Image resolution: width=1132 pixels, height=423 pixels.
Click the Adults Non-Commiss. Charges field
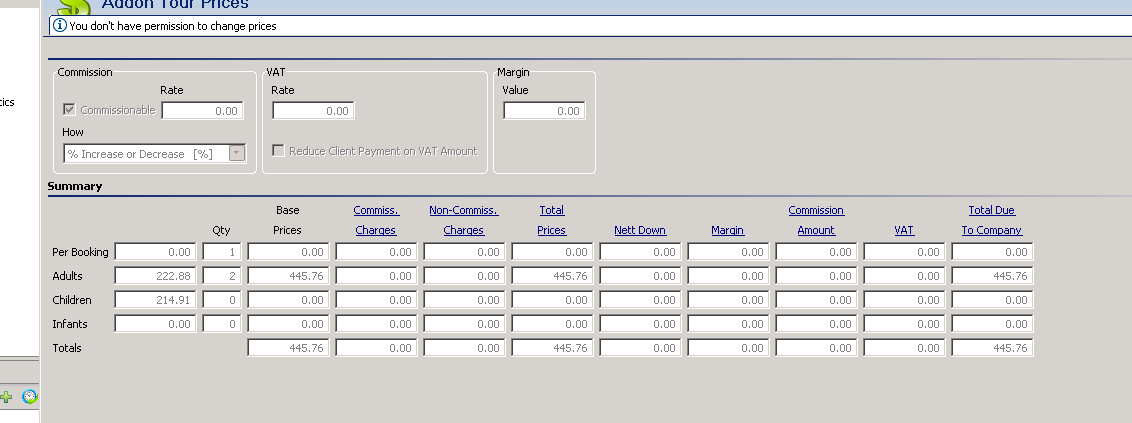click(464, 276)
